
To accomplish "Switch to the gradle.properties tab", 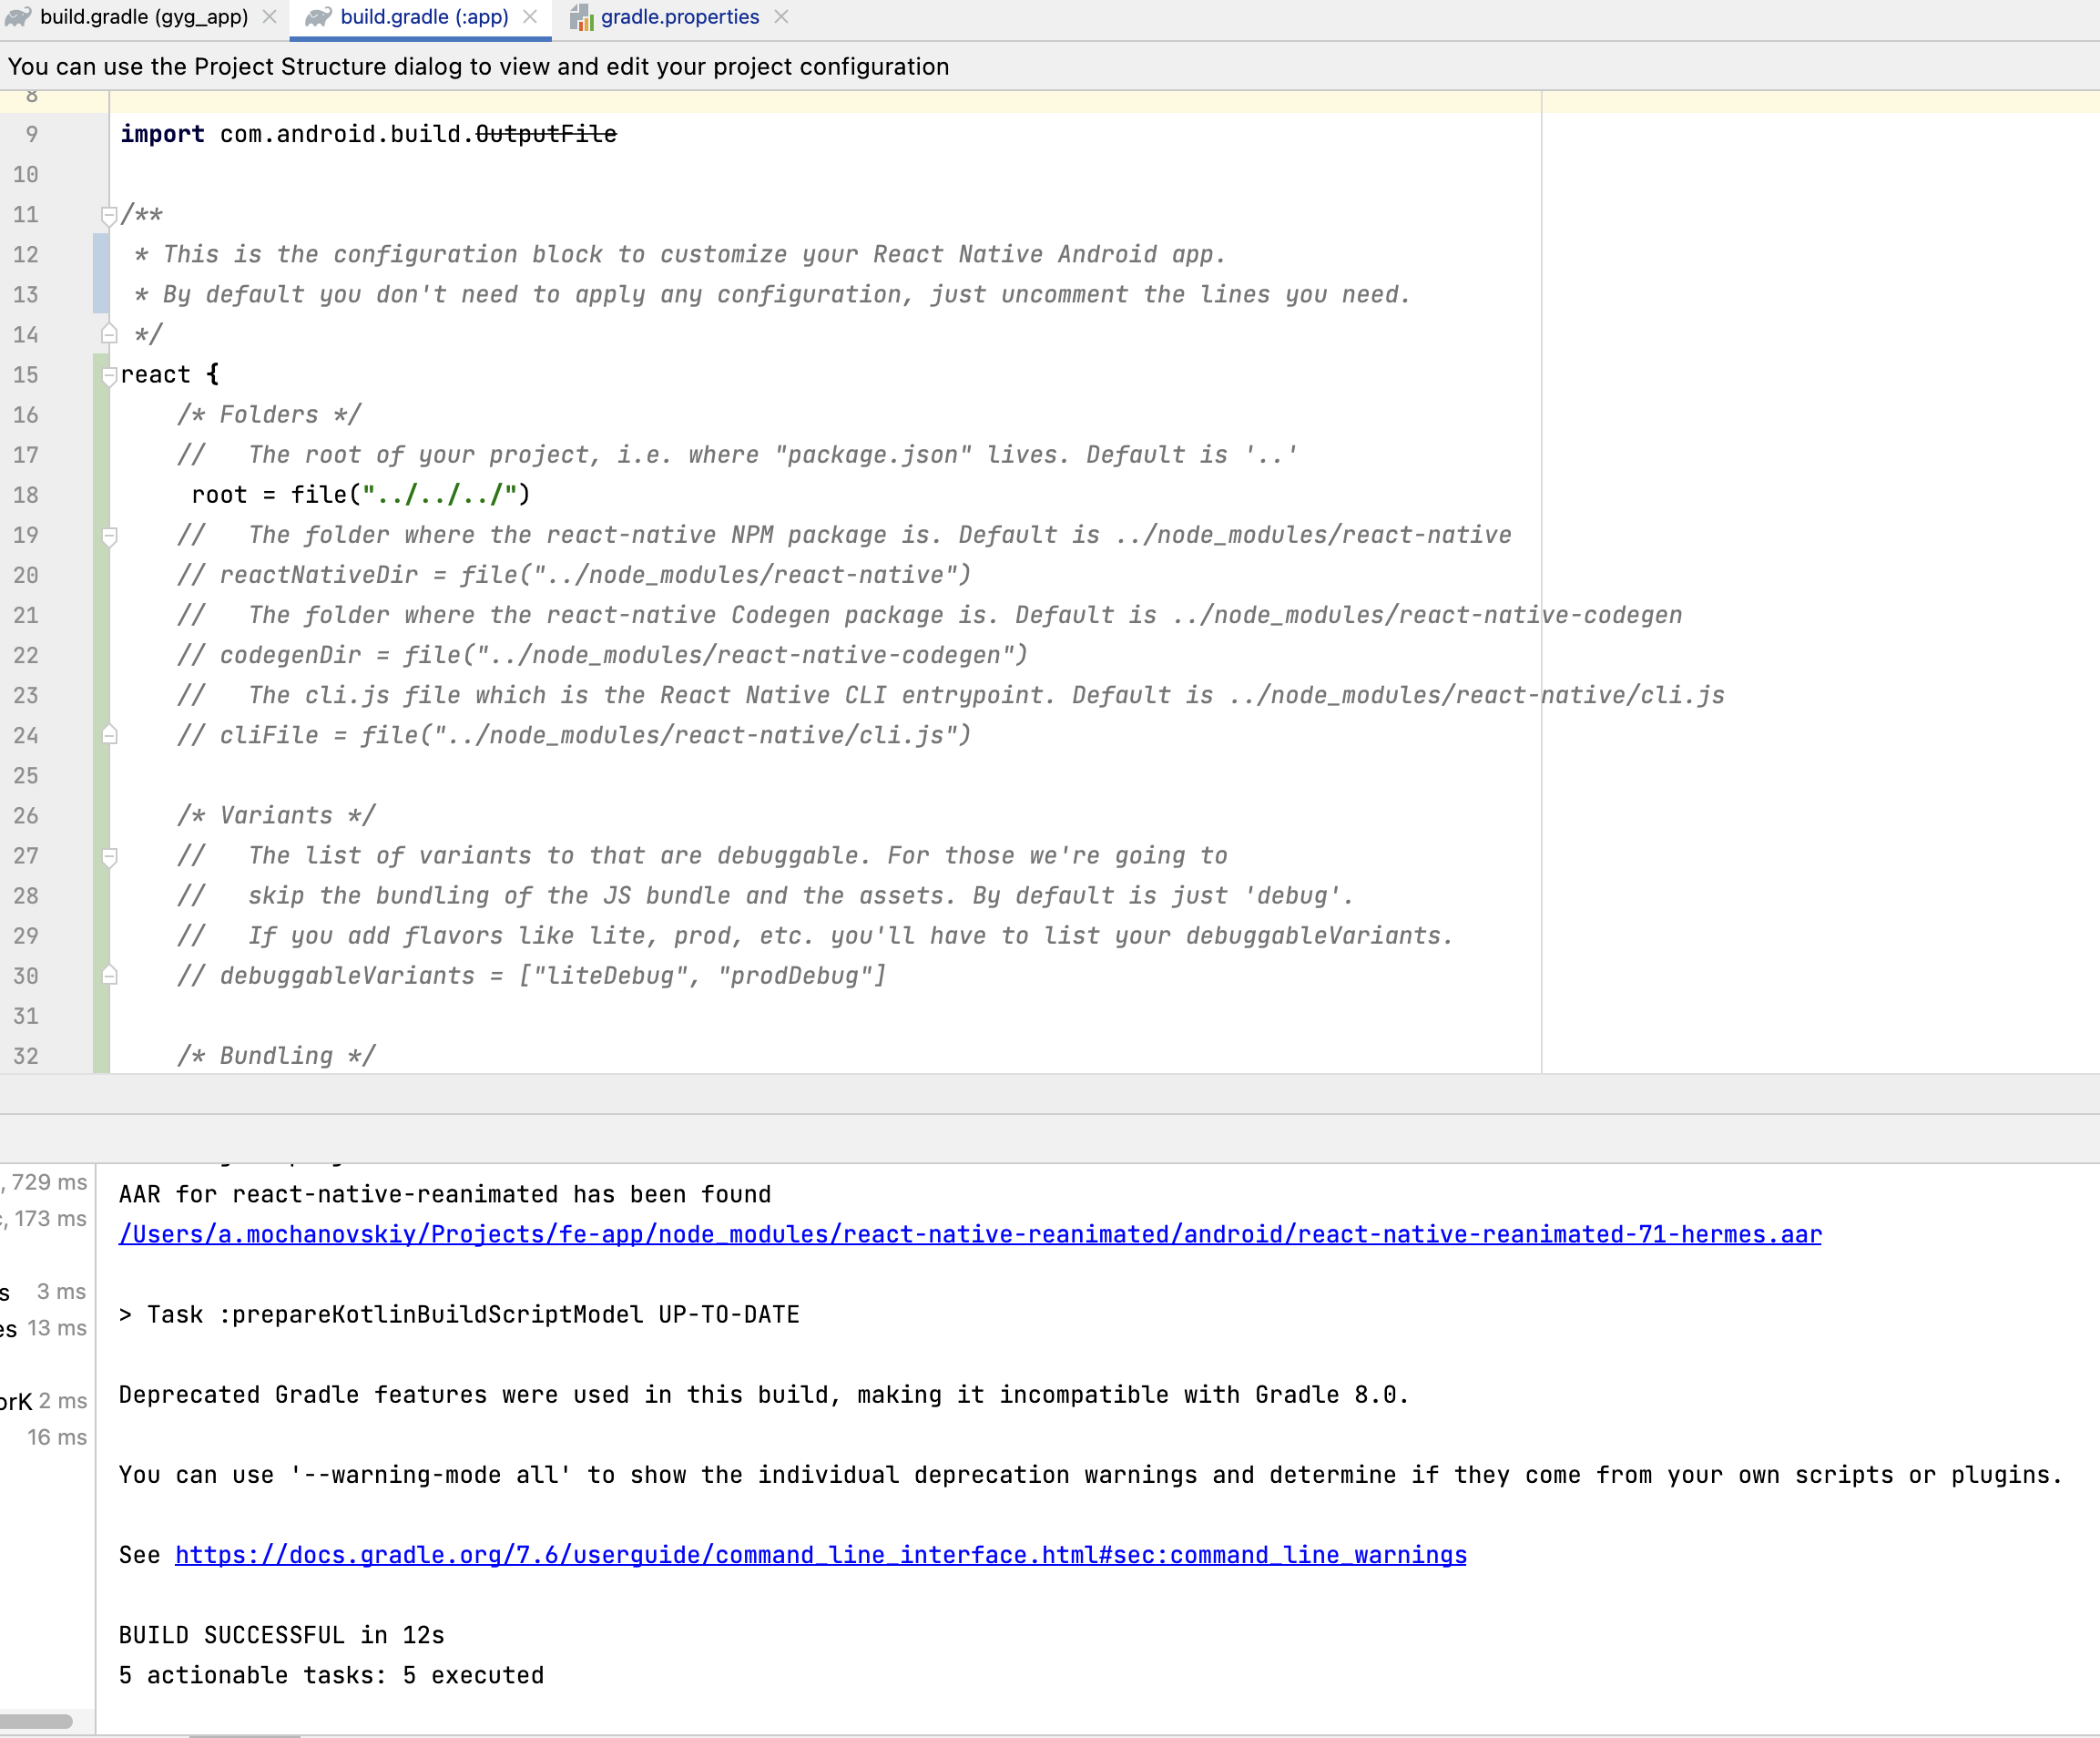I will coord(679,17).
